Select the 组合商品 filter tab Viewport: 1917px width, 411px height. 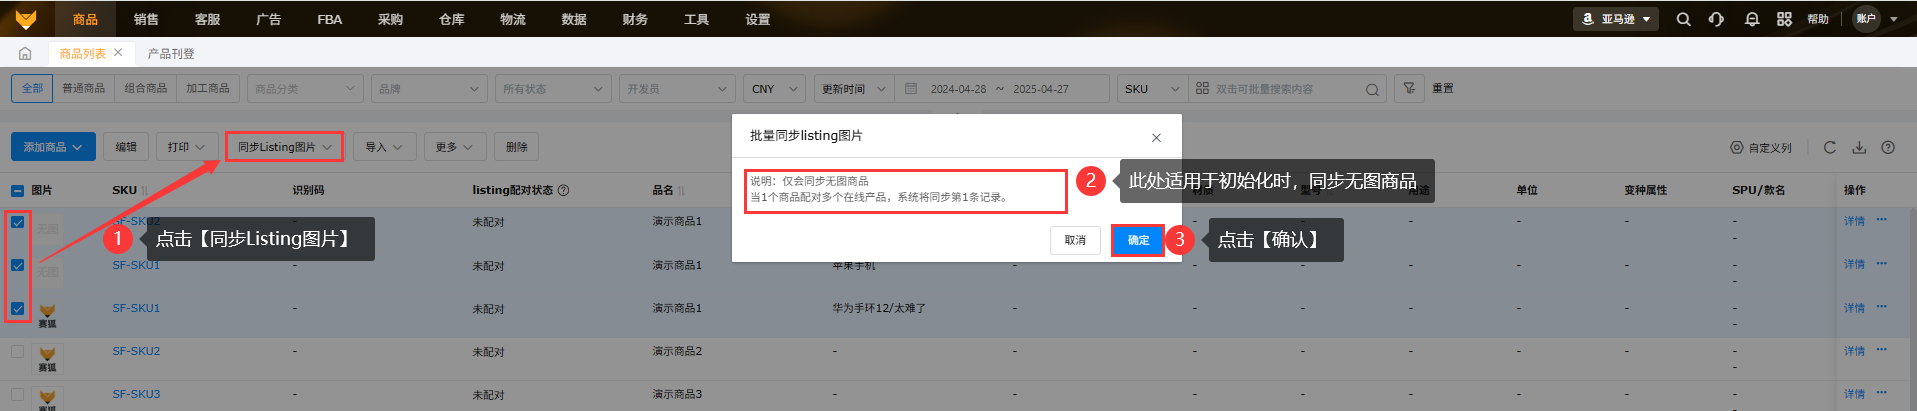(145, 88)
